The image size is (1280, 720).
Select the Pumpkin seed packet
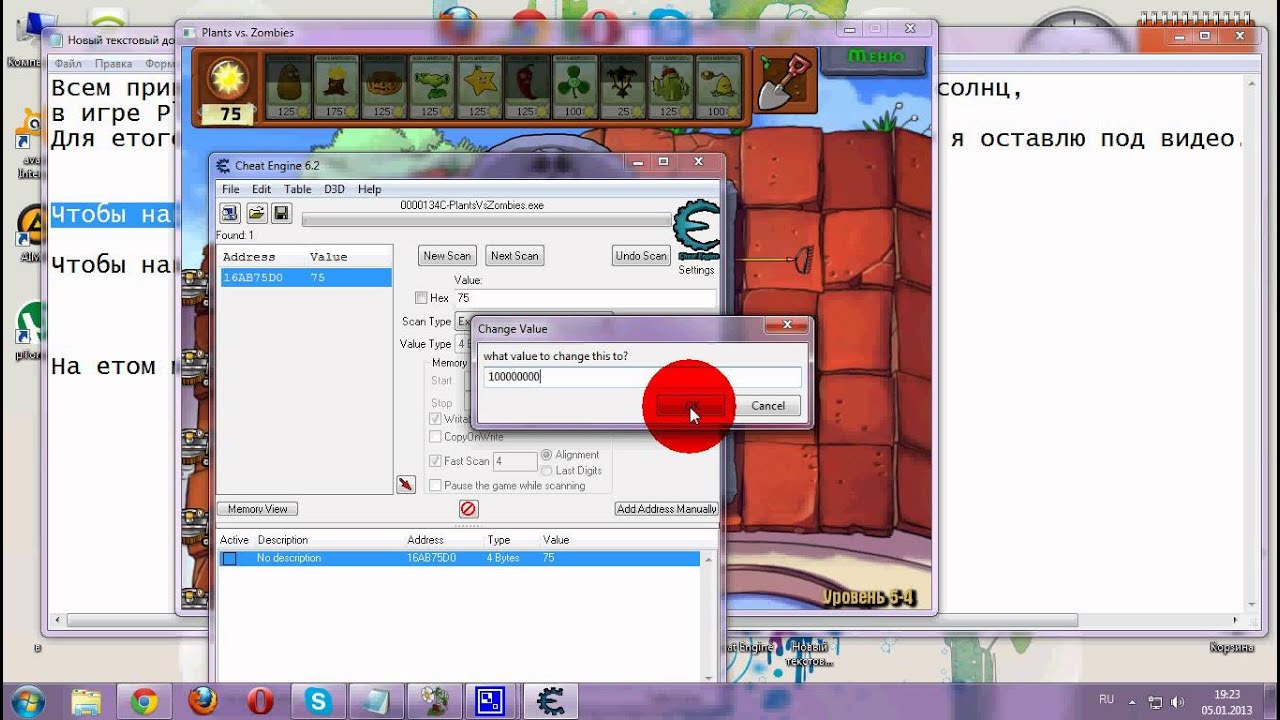click(x=383, y=88)
